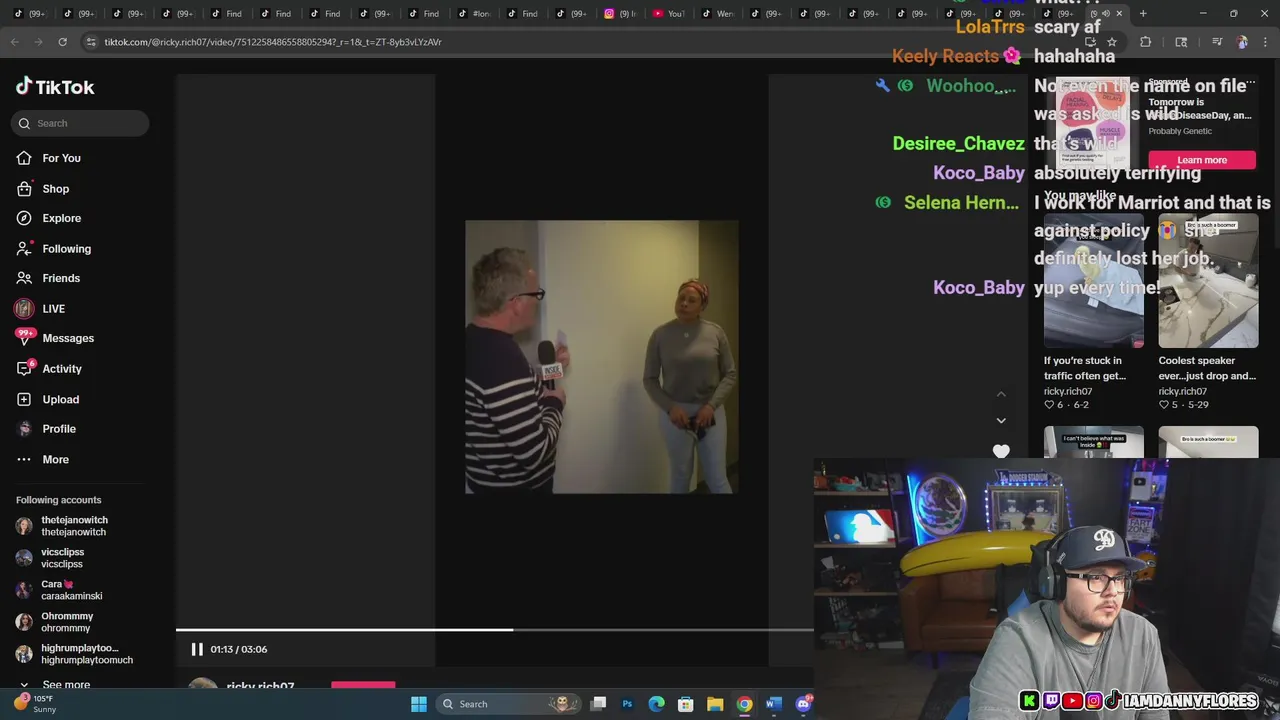Expand See more following accounts

click(x=57, y=685)
